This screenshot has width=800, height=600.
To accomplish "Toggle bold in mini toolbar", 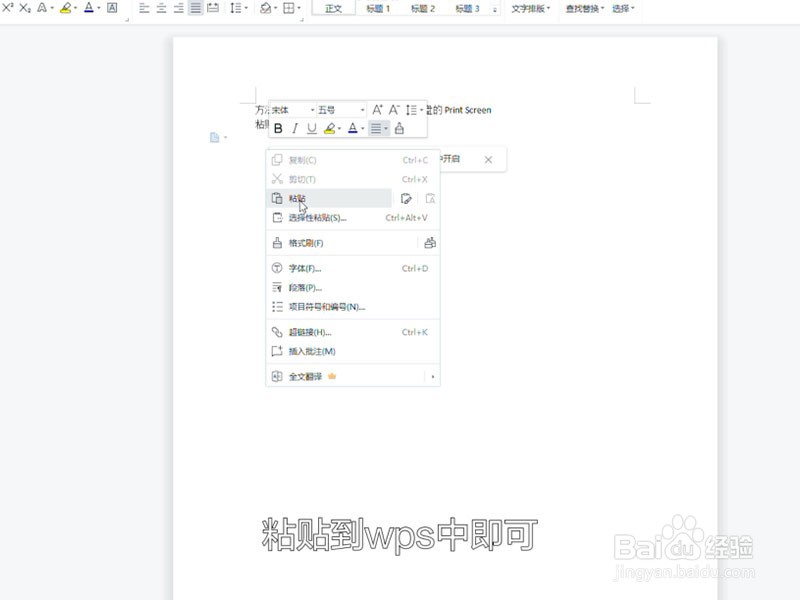I will pos(278,128).
